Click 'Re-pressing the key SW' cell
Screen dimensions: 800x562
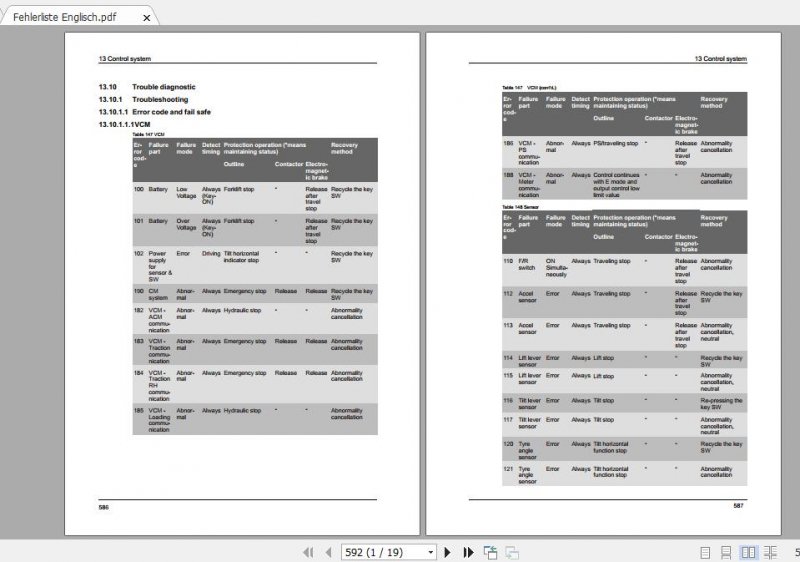721,404
